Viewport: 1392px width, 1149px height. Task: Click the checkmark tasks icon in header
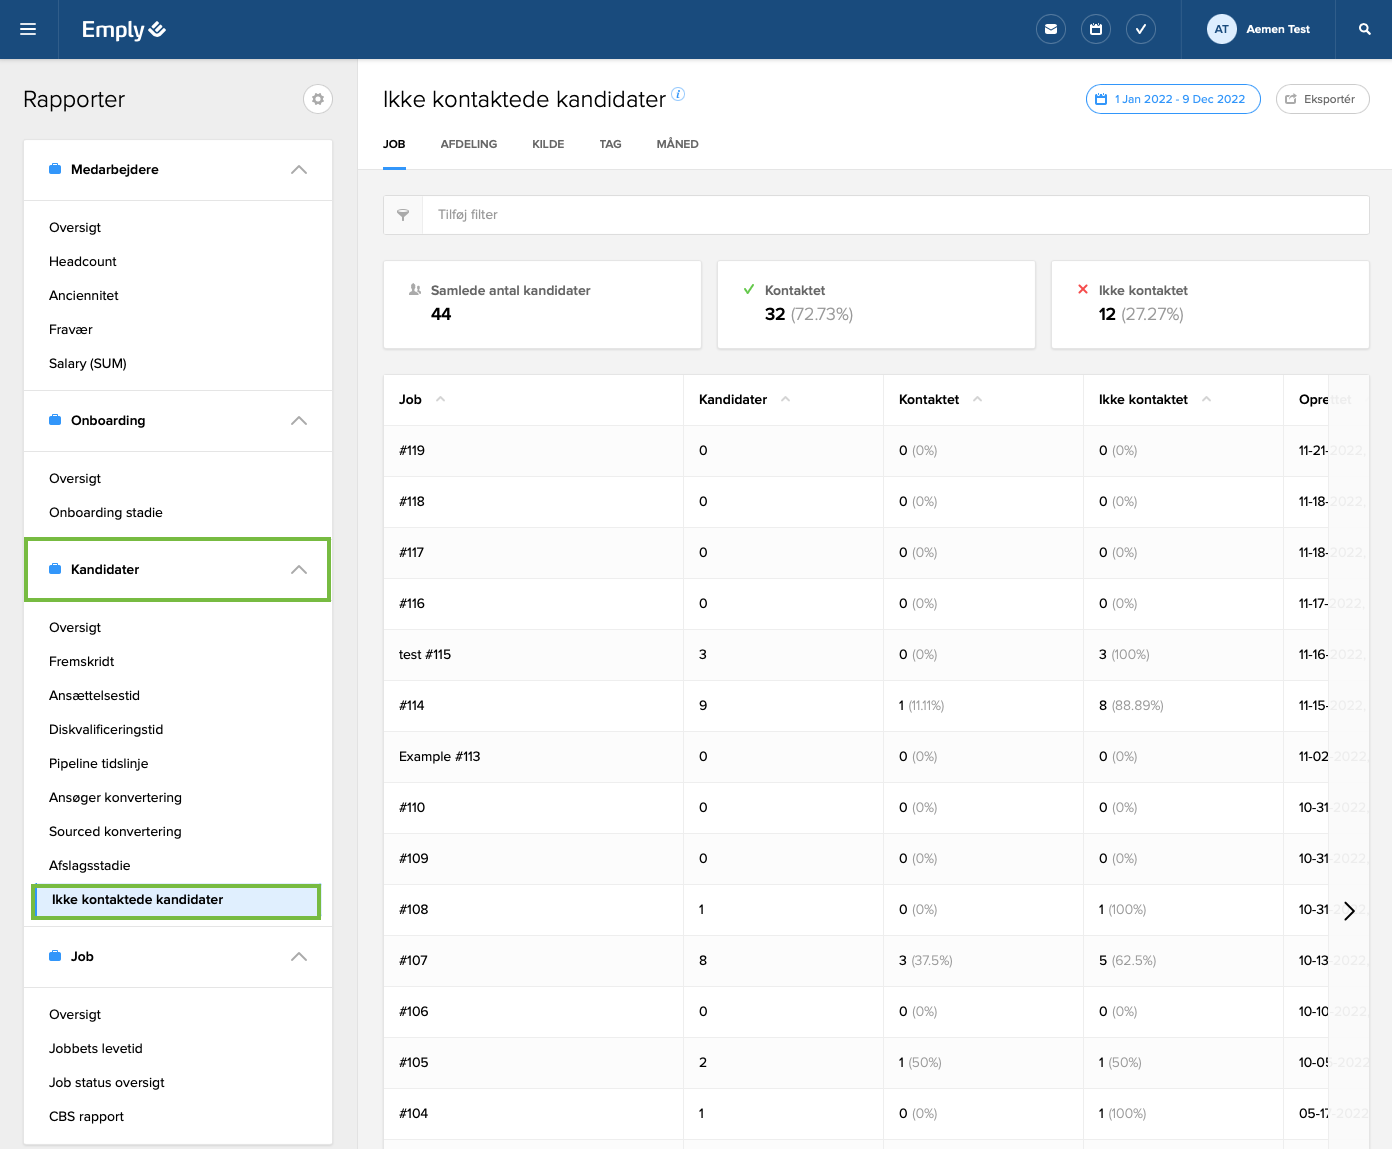(x=1141, y=29)
